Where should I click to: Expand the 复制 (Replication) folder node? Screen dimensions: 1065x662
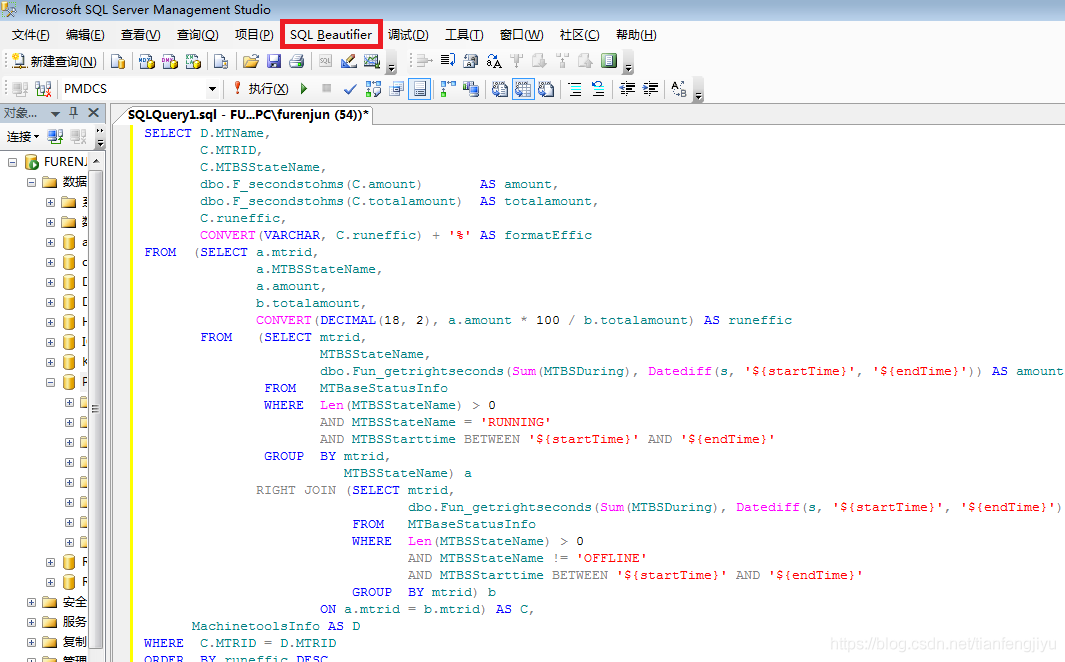coord(31,642)
